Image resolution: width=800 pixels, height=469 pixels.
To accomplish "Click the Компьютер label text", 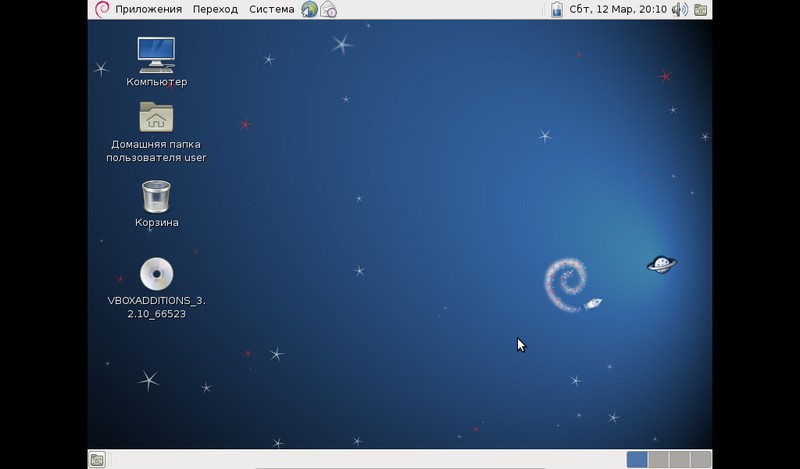I will click(x=157, y=82).
